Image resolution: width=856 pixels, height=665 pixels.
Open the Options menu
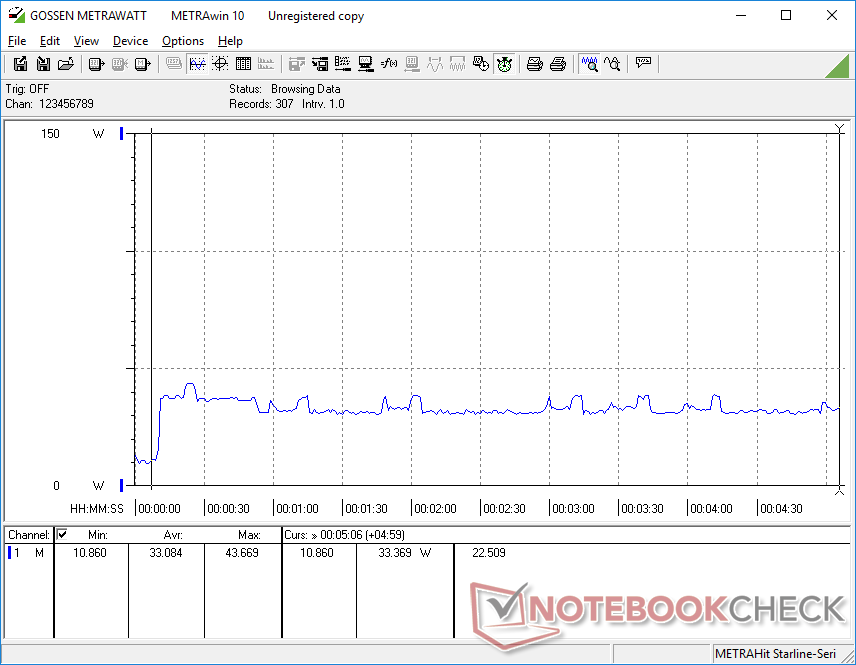[x=183, y=41]
